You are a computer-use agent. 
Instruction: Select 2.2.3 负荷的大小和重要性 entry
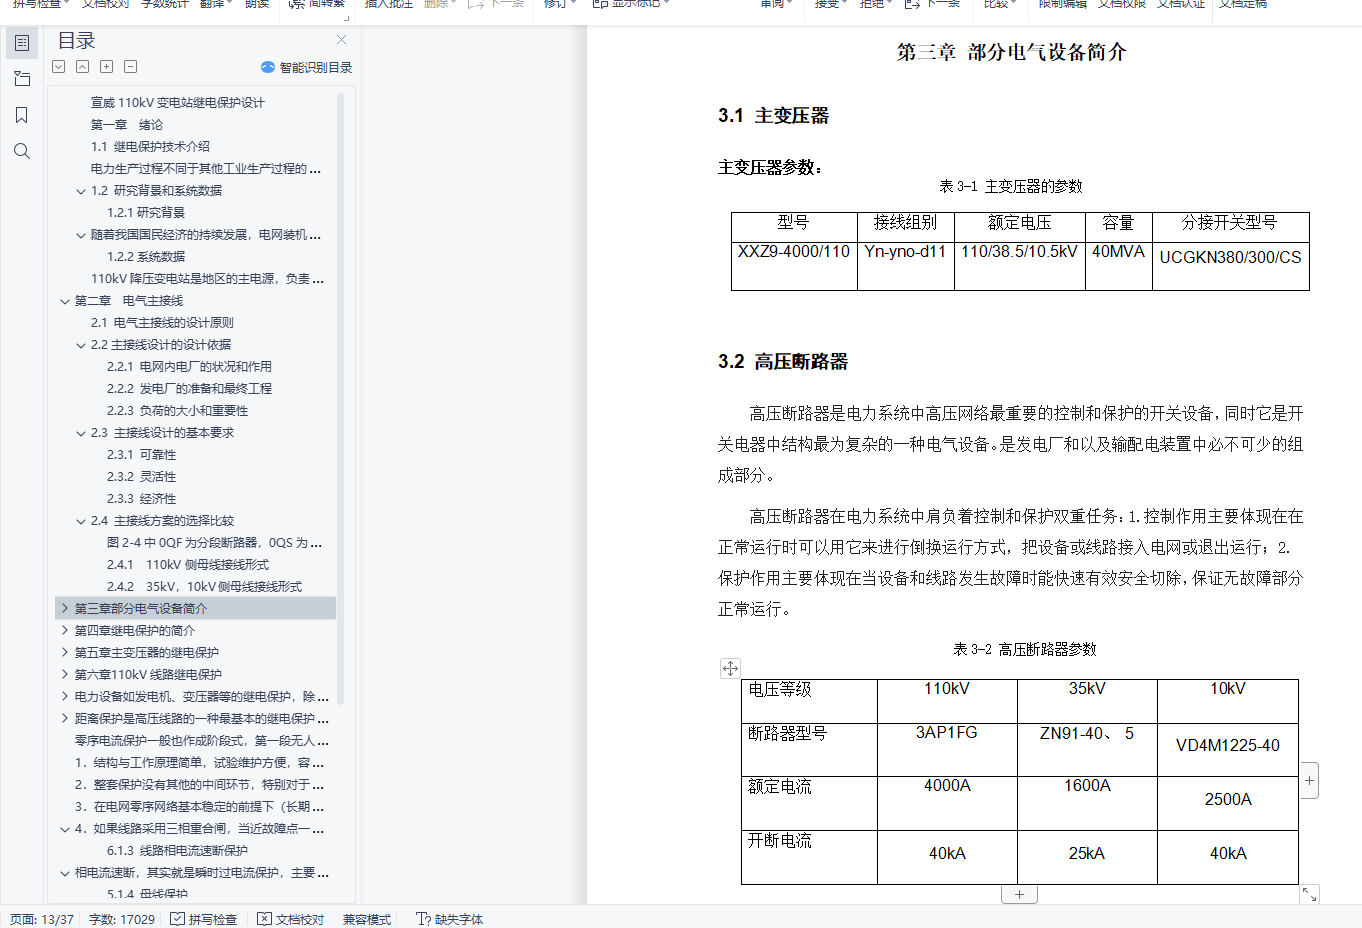178,411
